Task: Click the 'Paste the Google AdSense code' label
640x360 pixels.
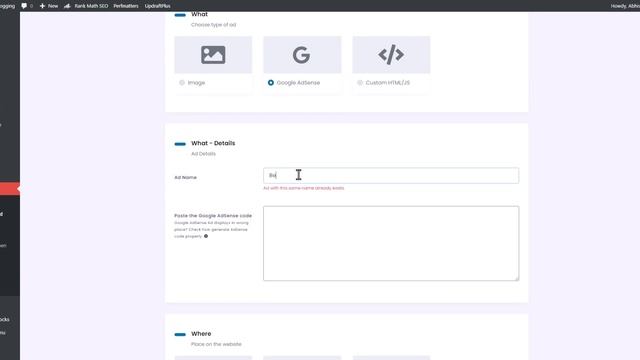Action: (x=213, y=216)
